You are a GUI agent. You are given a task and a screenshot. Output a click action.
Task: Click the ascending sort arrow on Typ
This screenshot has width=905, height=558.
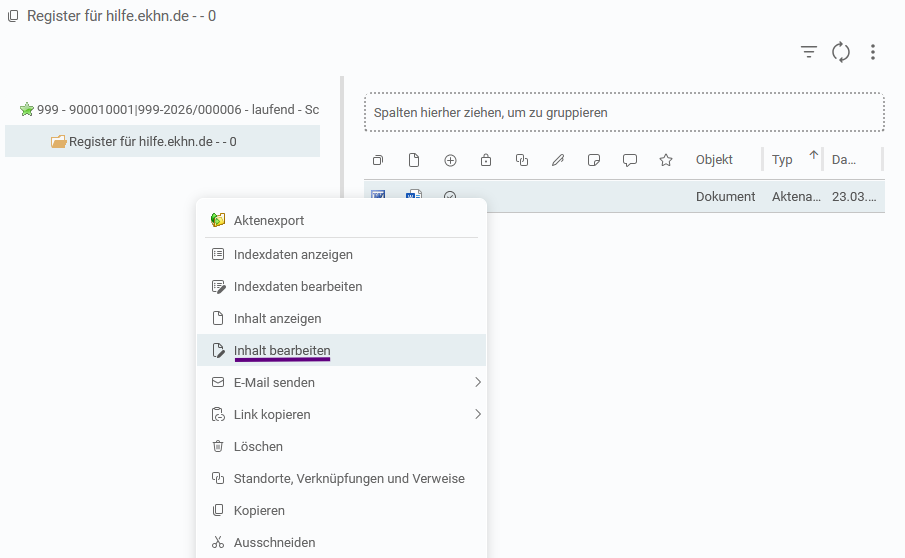[x=813, y=155]
